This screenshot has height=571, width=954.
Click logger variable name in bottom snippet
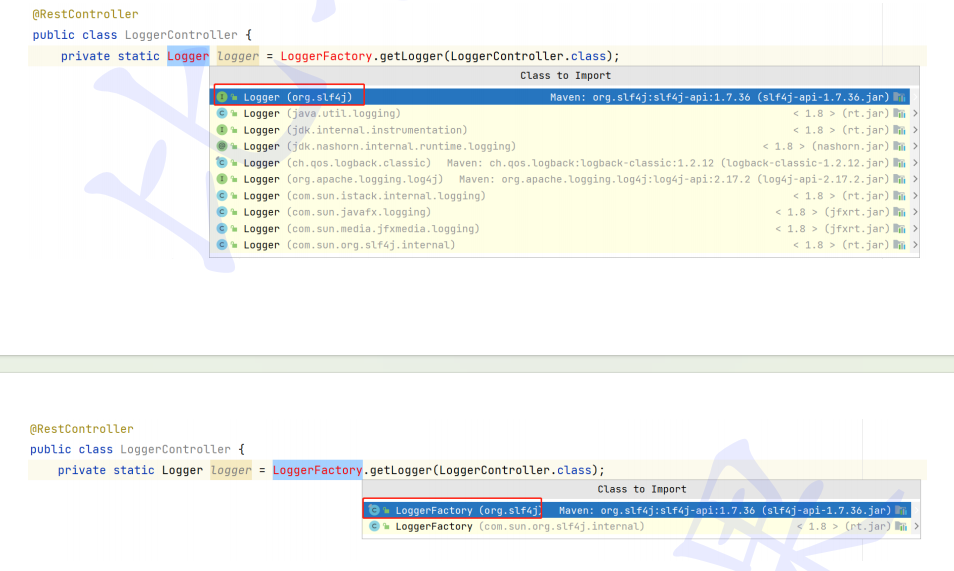(231, 470)
